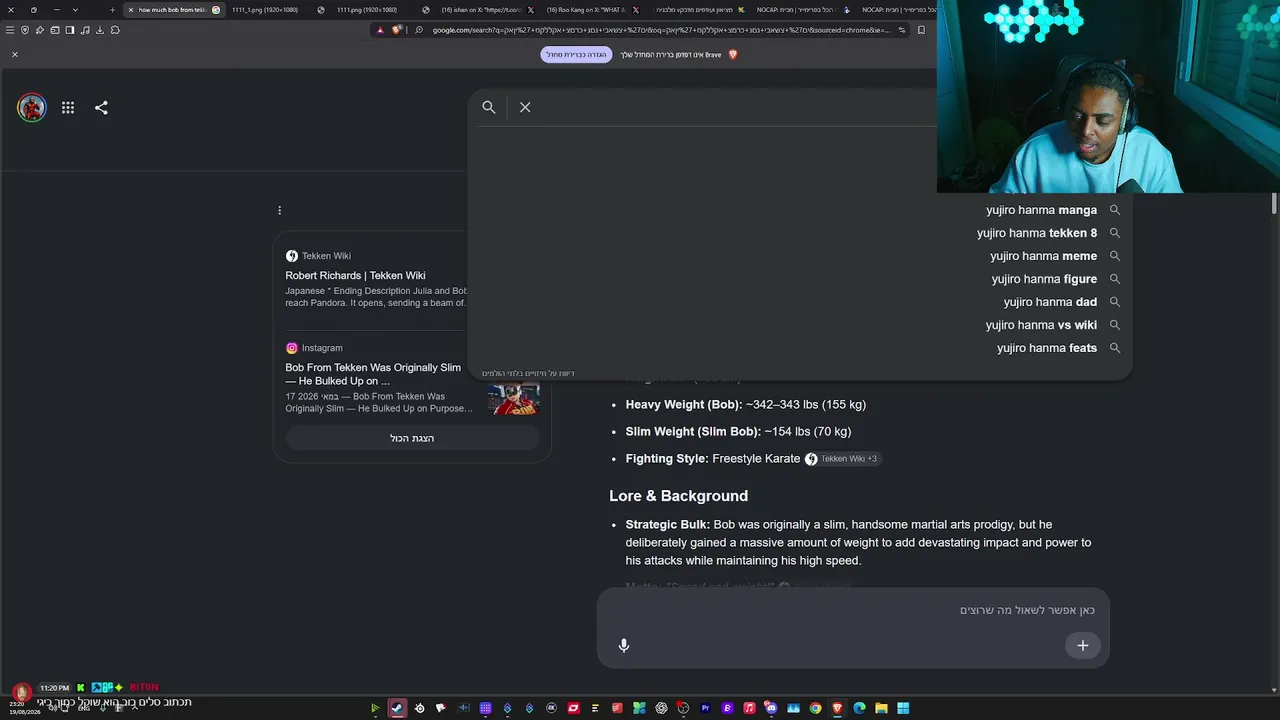Click the browser address bar URL
Viewport: 1280px width, 720px height.
[660, 30]
